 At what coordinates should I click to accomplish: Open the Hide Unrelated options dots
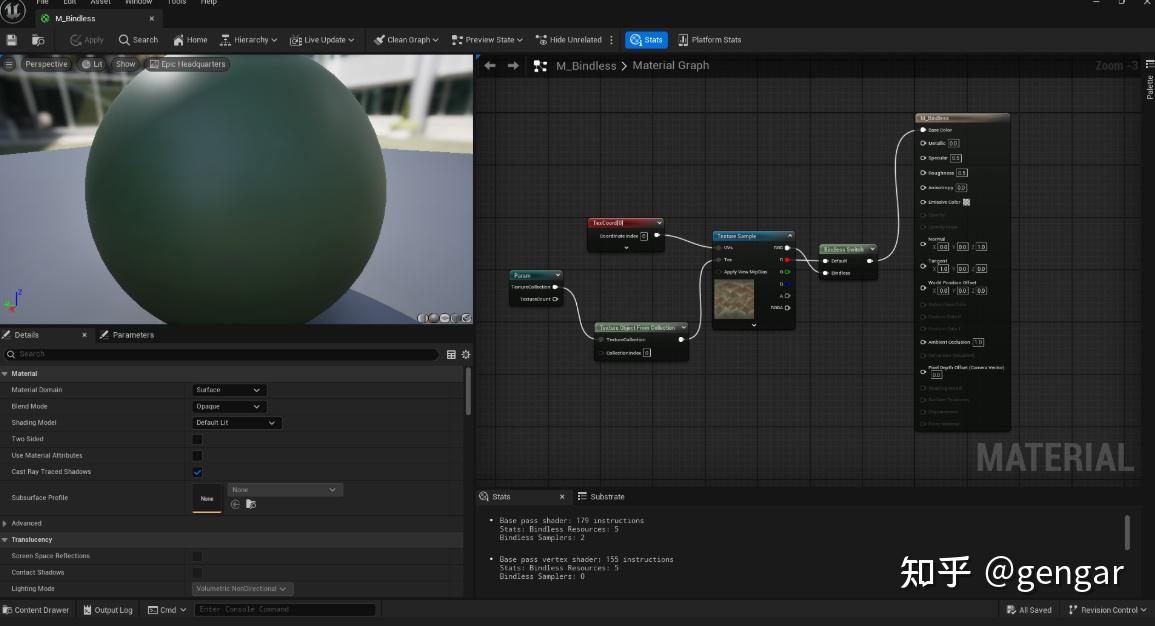tap(611, 40)
